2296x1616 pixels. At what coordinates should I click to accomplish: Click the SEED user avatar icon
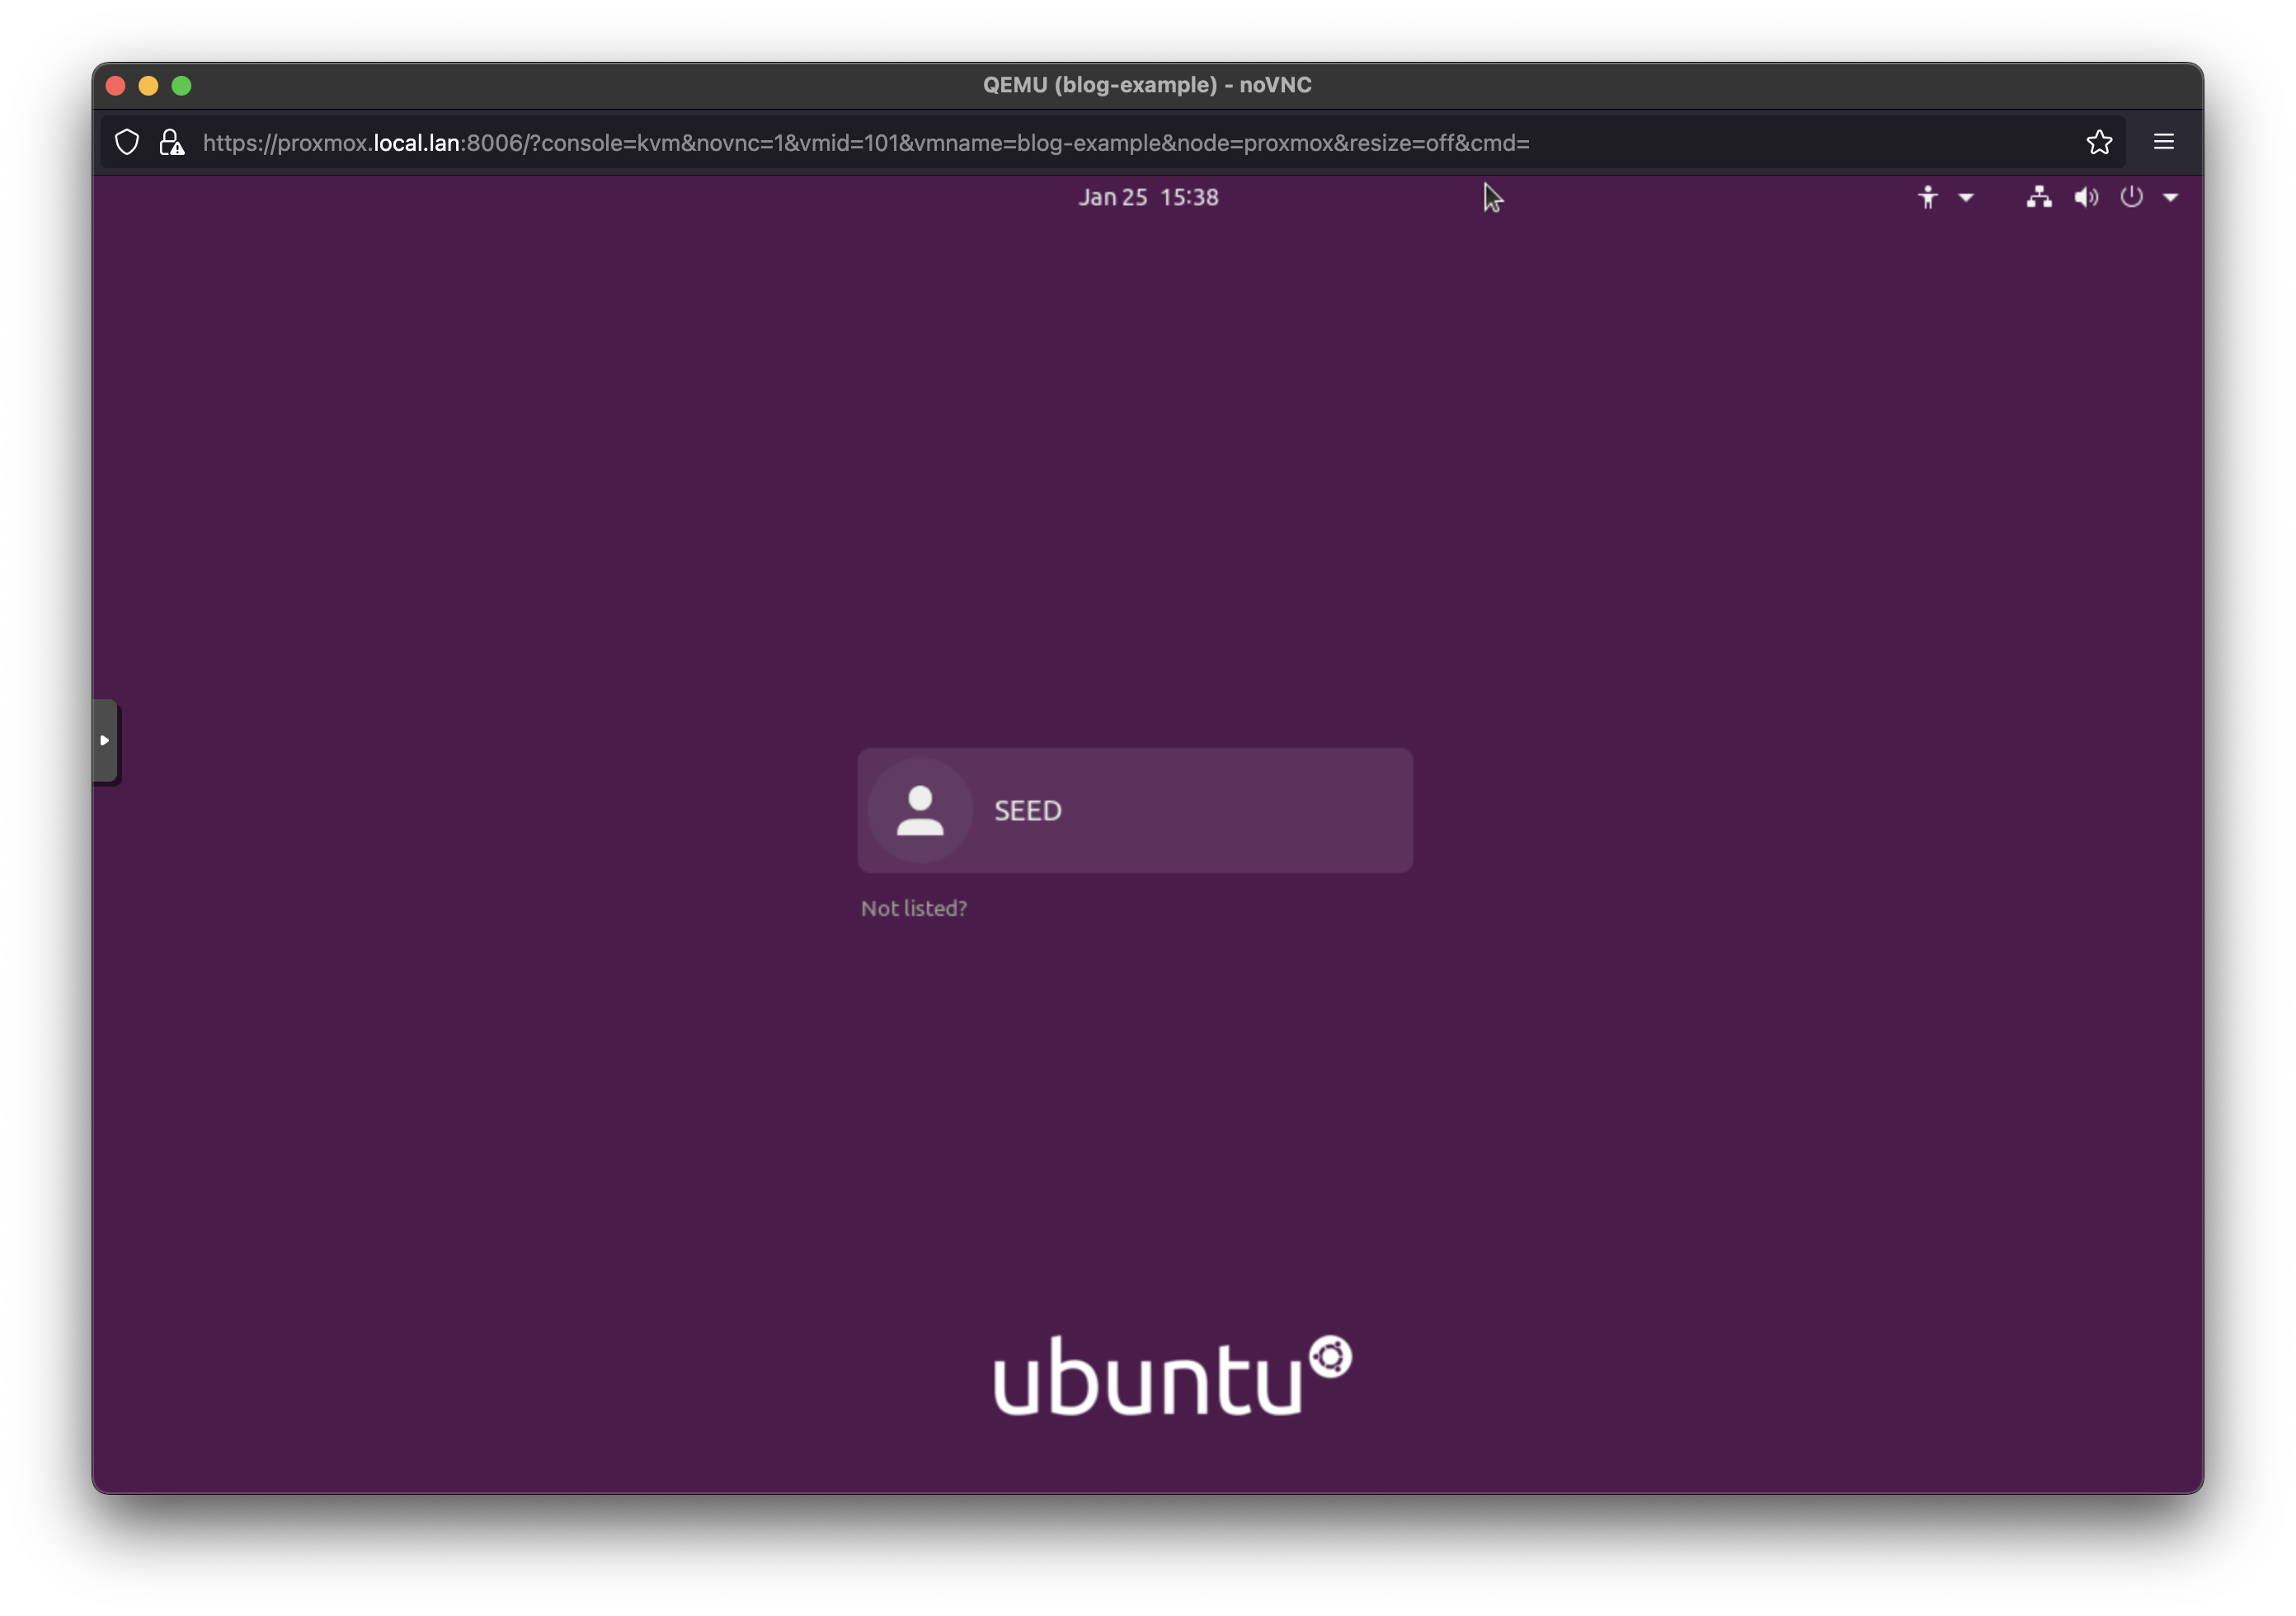(x=920, y=810)
